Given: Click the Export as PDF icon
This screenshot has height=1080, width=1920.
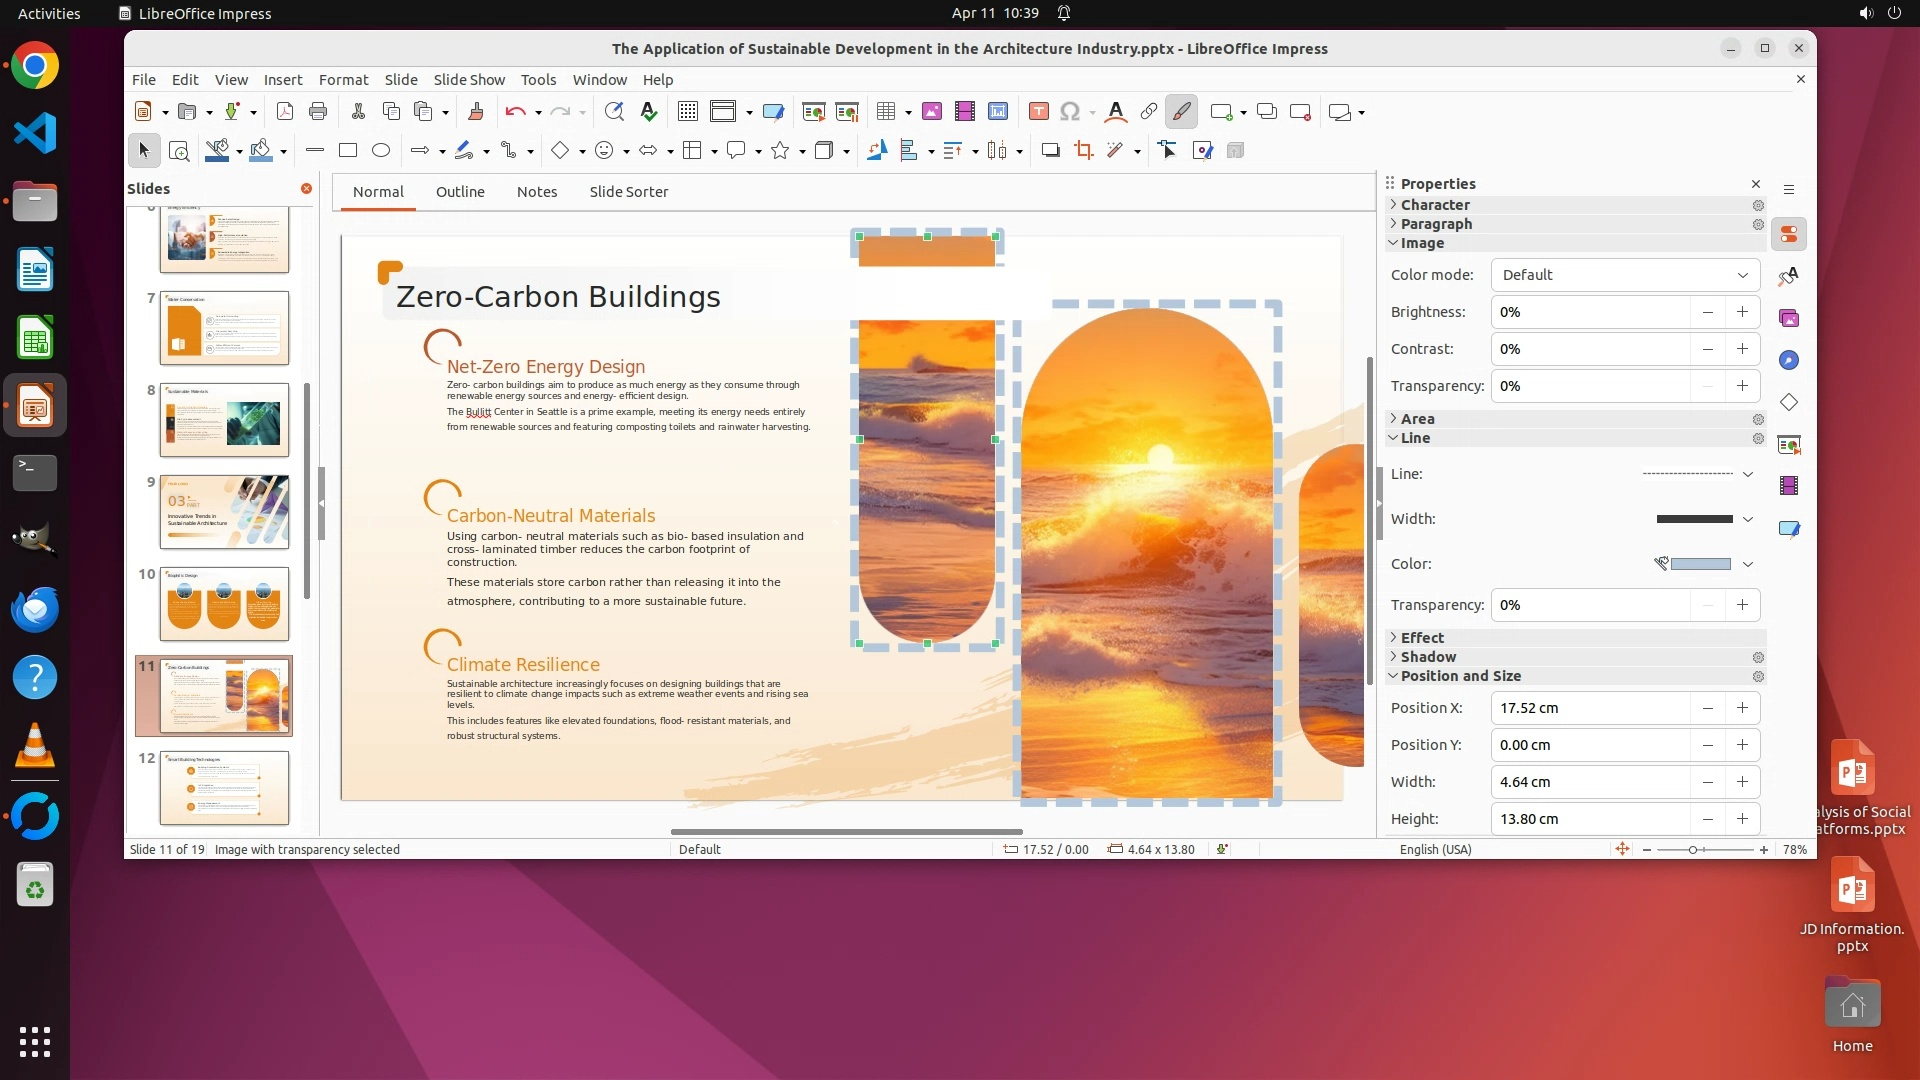Looking at the screenshot, I should point(285,112).
